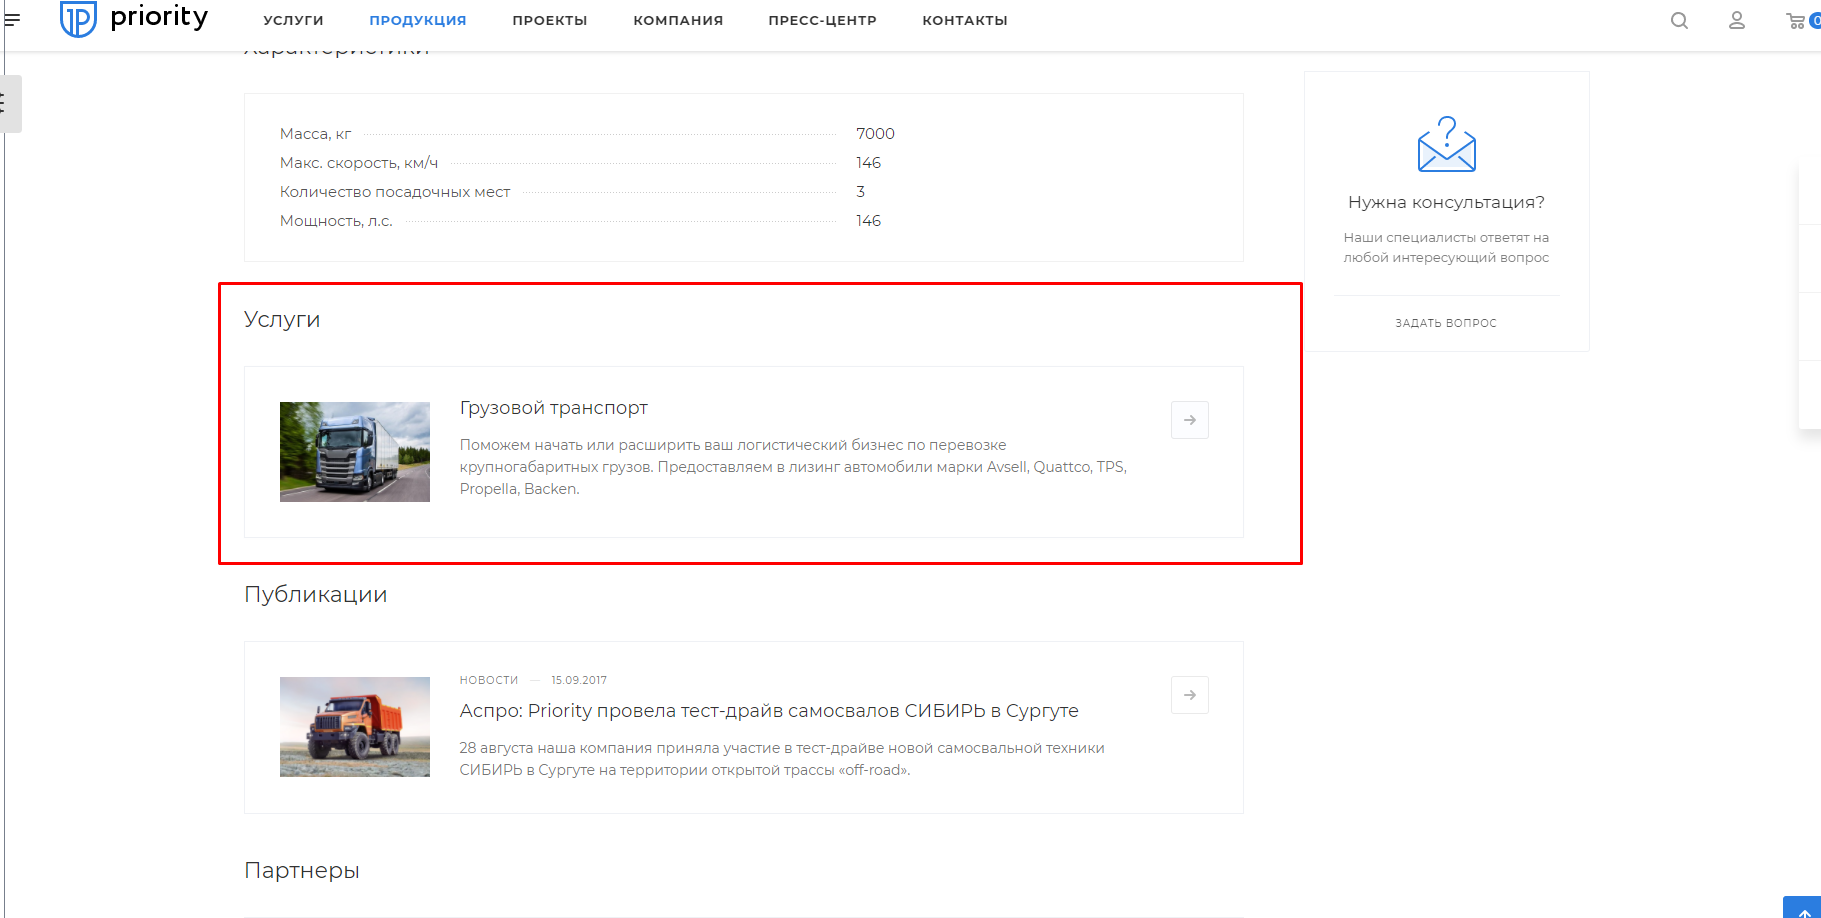Open search via magnifier icon
The width and height of the screenshot is (1821, 918).
[x=1679, y=20]
